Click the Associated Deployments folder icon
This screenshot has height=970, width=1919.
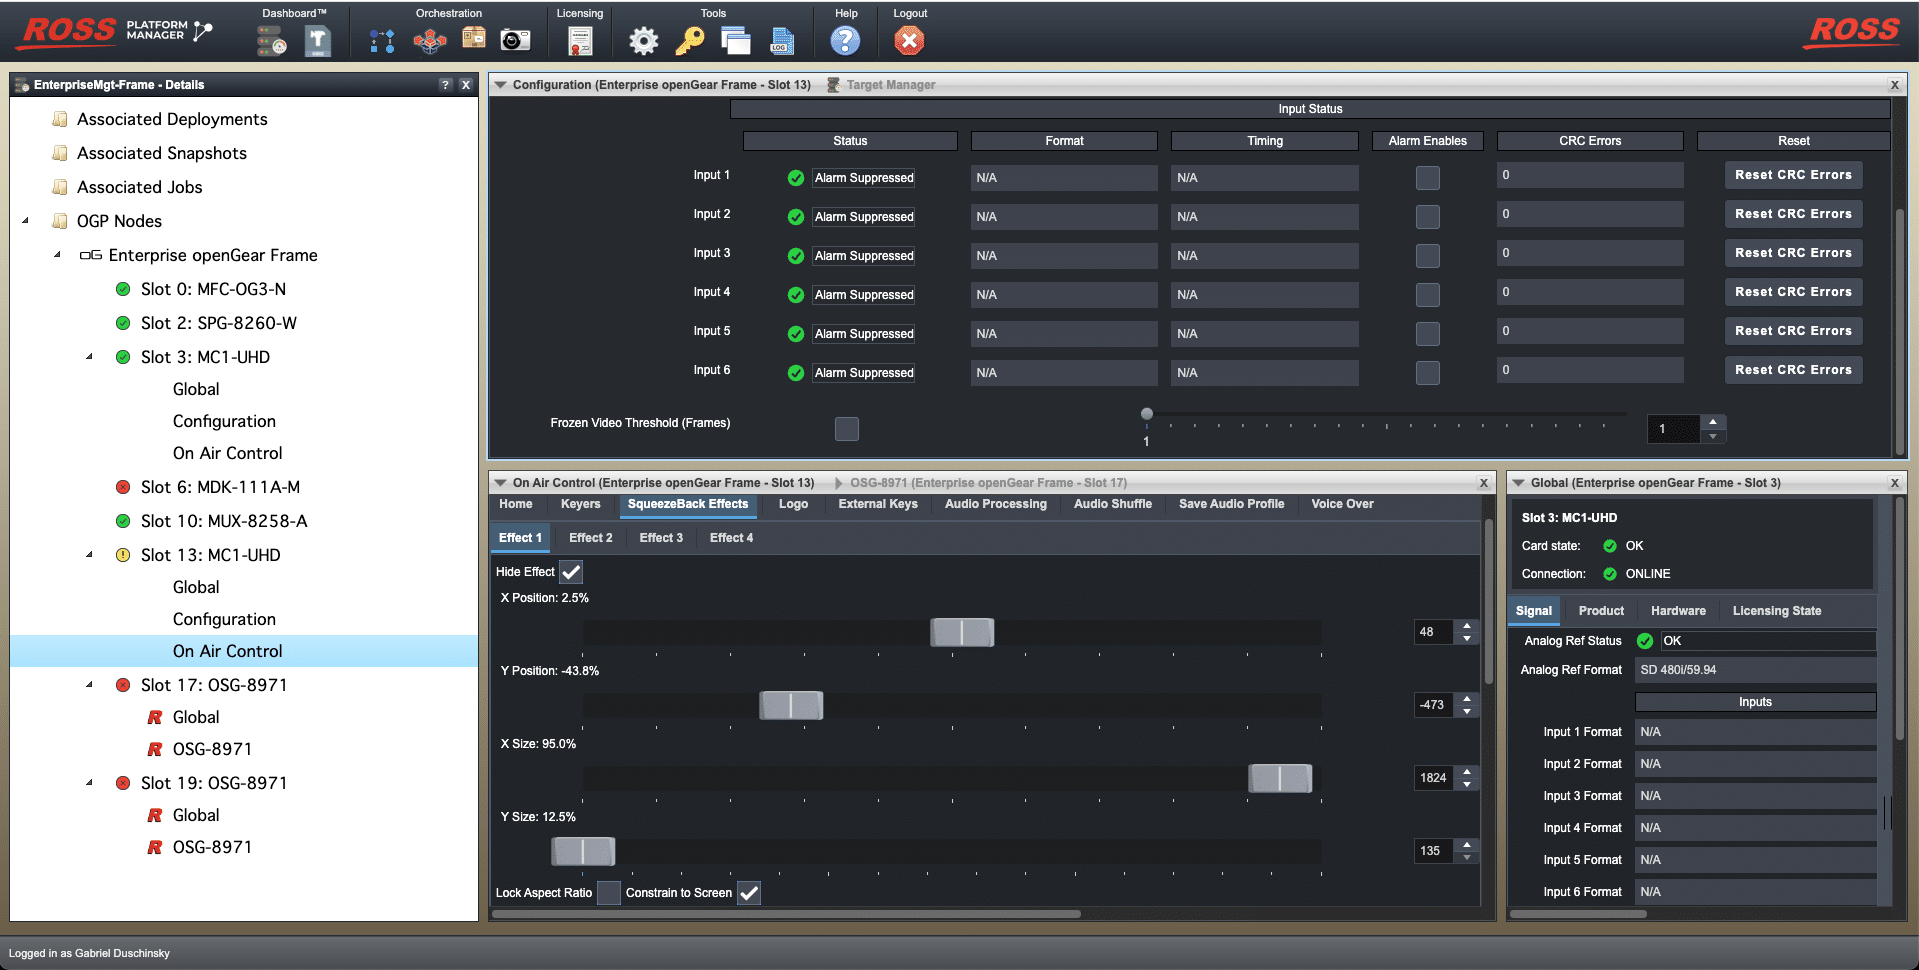[x=60, y=119]
